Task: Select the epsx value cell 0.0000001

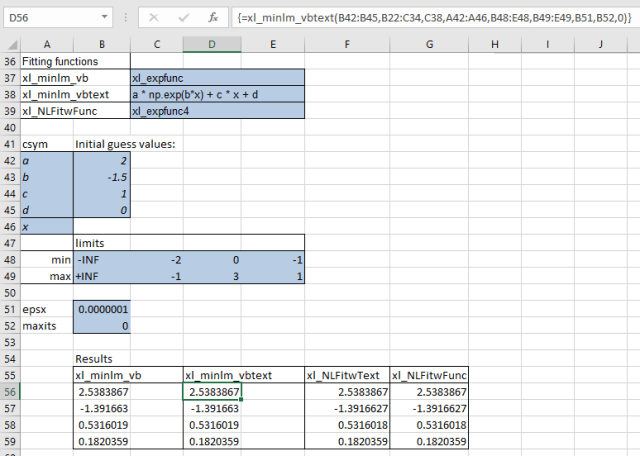Action: (101, 311)
